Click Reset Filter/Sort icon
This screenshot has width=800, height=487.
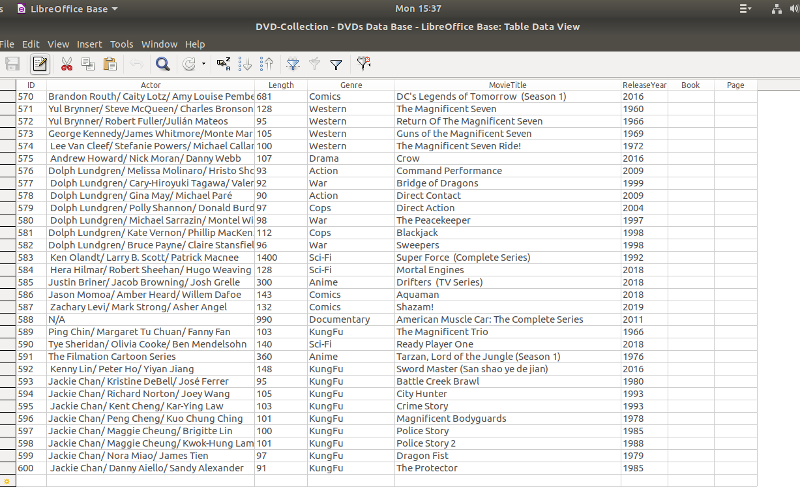point(363,63)
